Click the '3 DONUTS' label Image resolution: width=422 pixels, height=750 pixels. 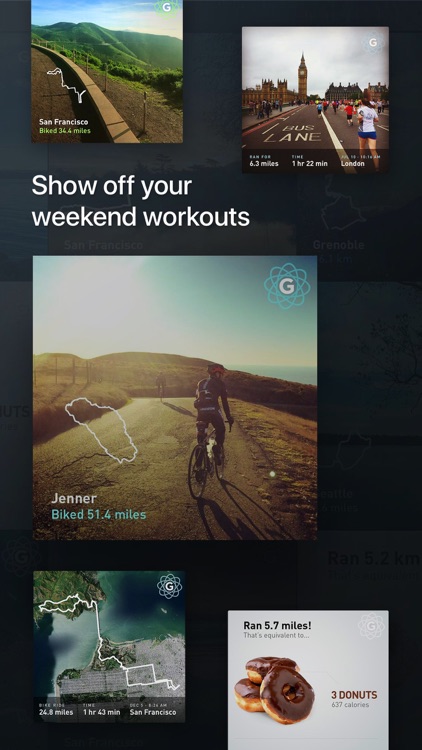click(354, 695)
